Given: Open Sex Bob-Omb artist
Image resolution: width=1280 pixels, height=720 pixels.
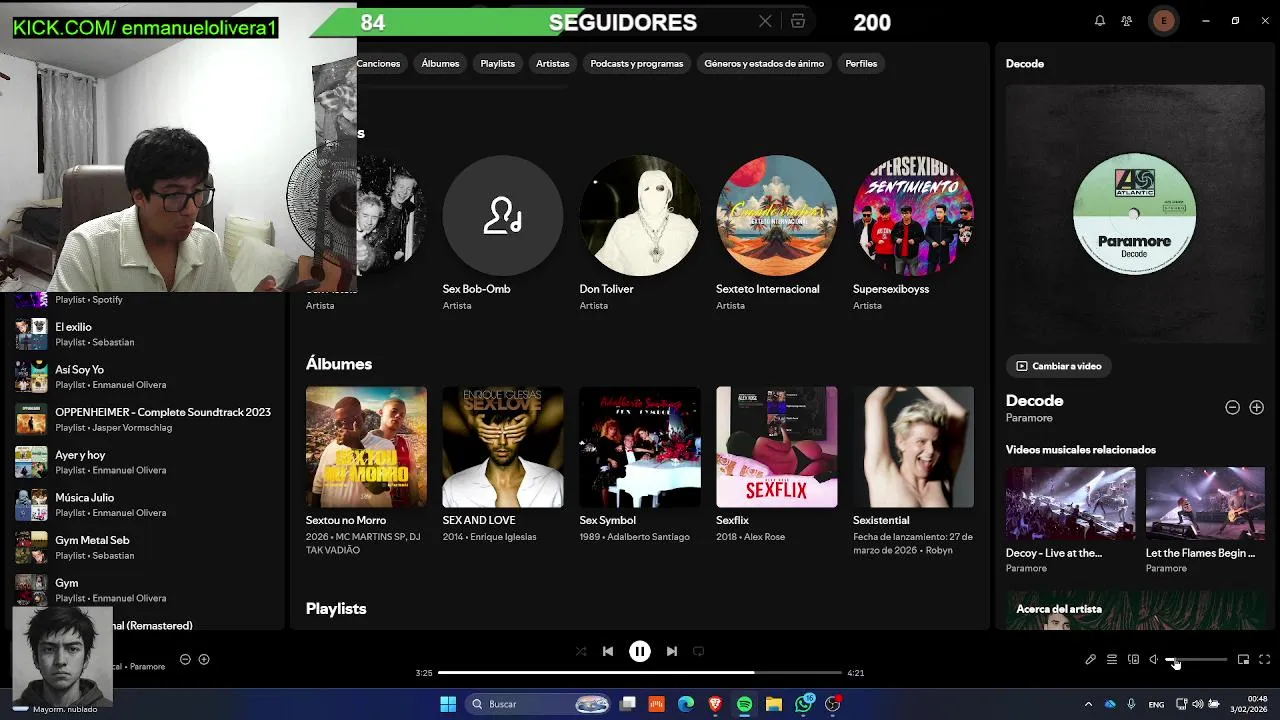Looking at the screenshot, I should coord(503,215).
